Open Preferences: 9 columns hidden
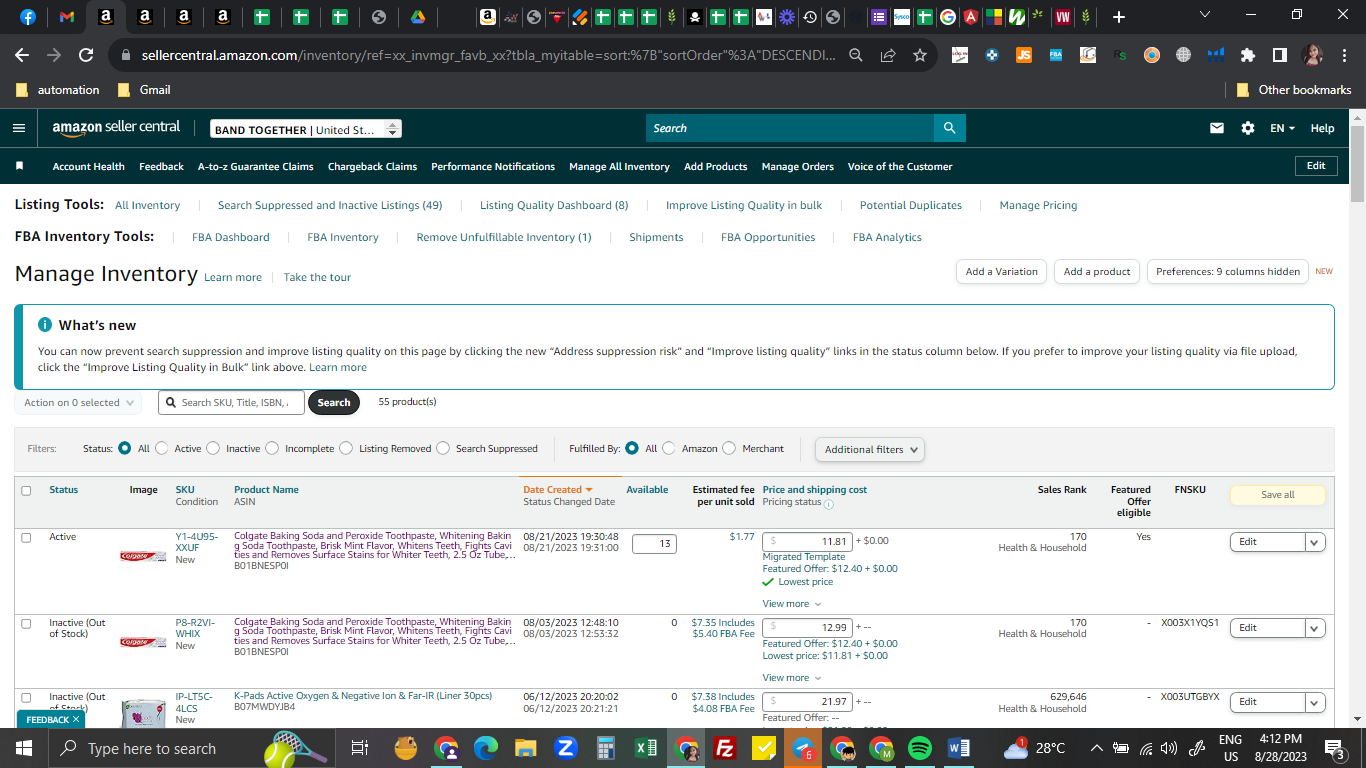This screenshot has height=768, width=1366. point(1228,271)
